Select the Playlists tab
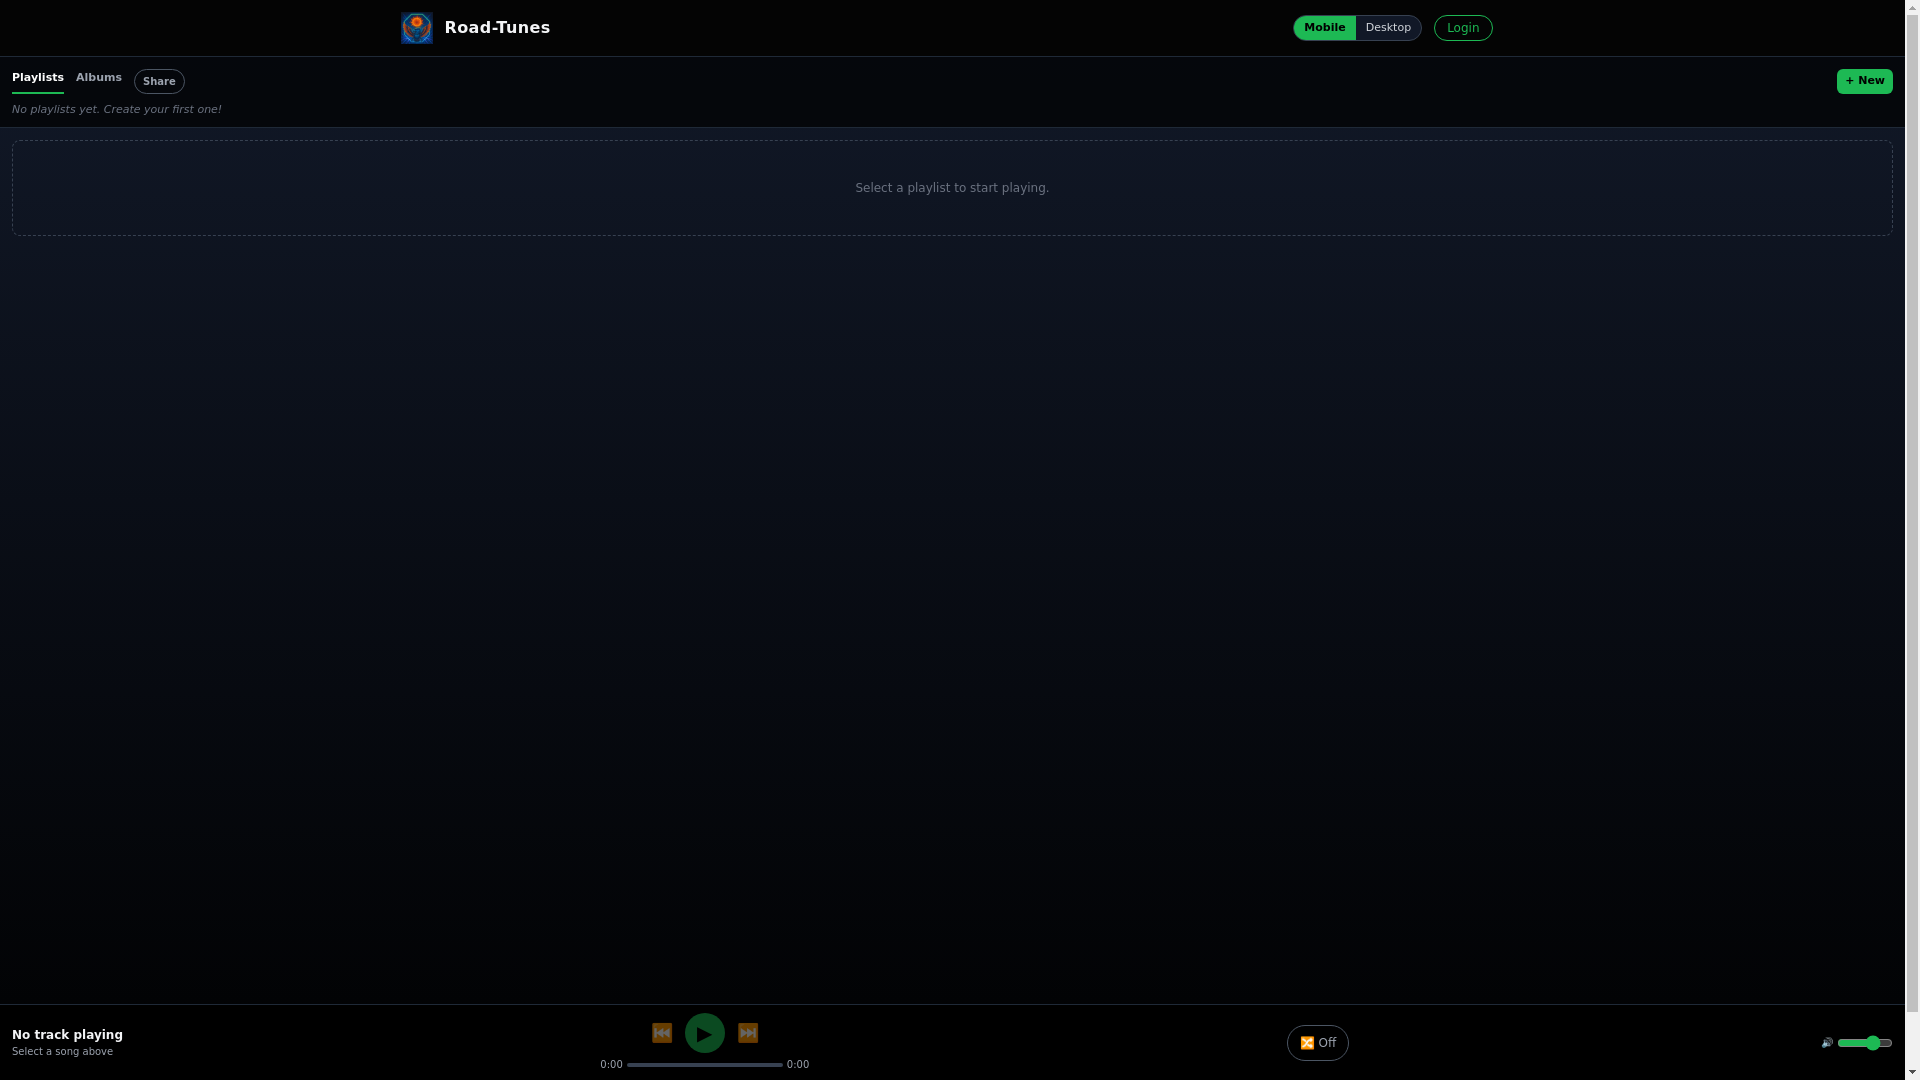Image resolution: width=1920 pixels, height=1080 pixels. pos(38,80)
